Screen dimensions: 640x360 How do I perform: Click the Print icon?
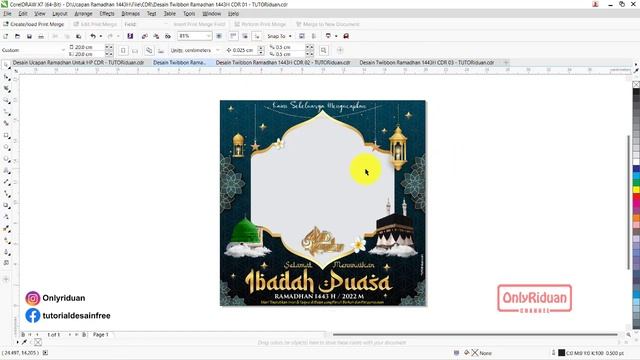(41, 36)
